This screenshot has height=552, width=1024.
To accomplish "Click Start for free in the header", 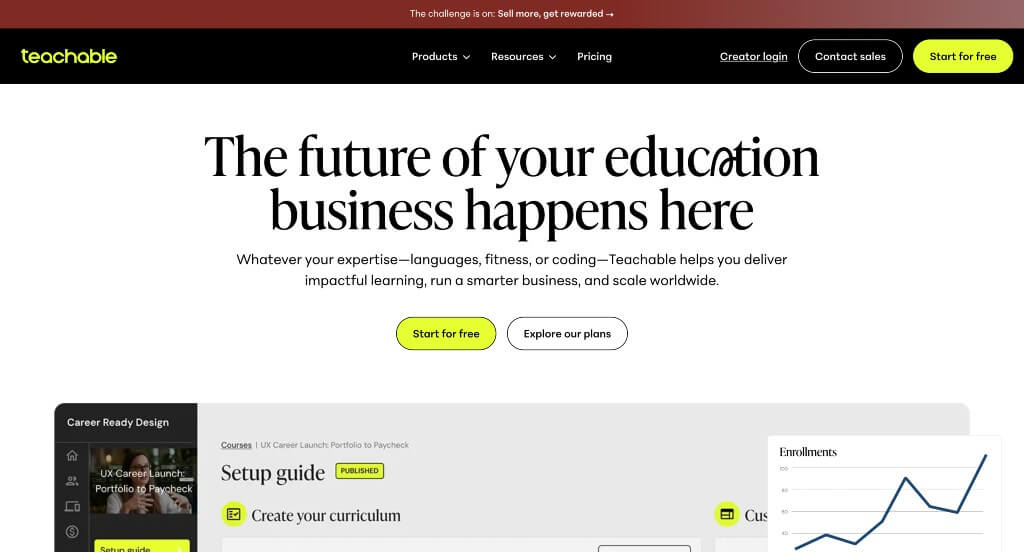I will click(x=962, y=57).
